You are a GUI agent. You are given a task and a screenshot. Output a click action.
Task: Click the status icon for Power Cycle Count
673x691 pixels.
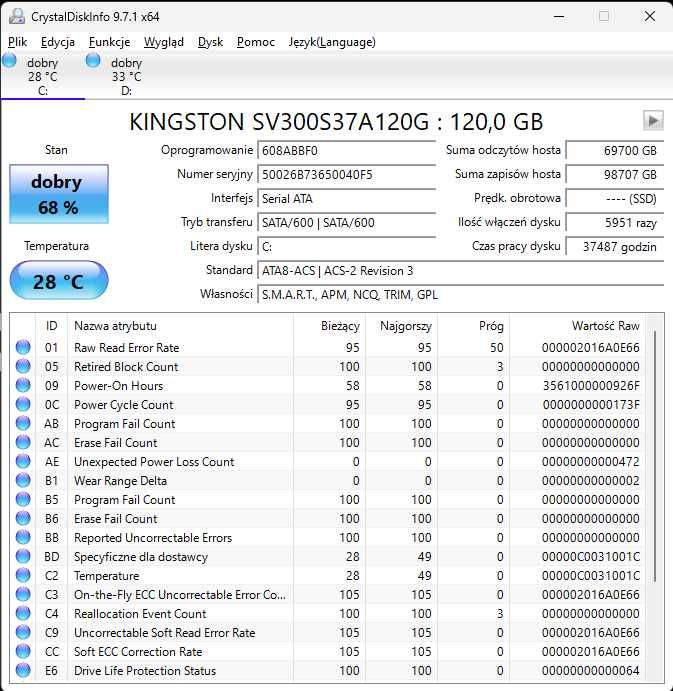click(x=23, y=404)
